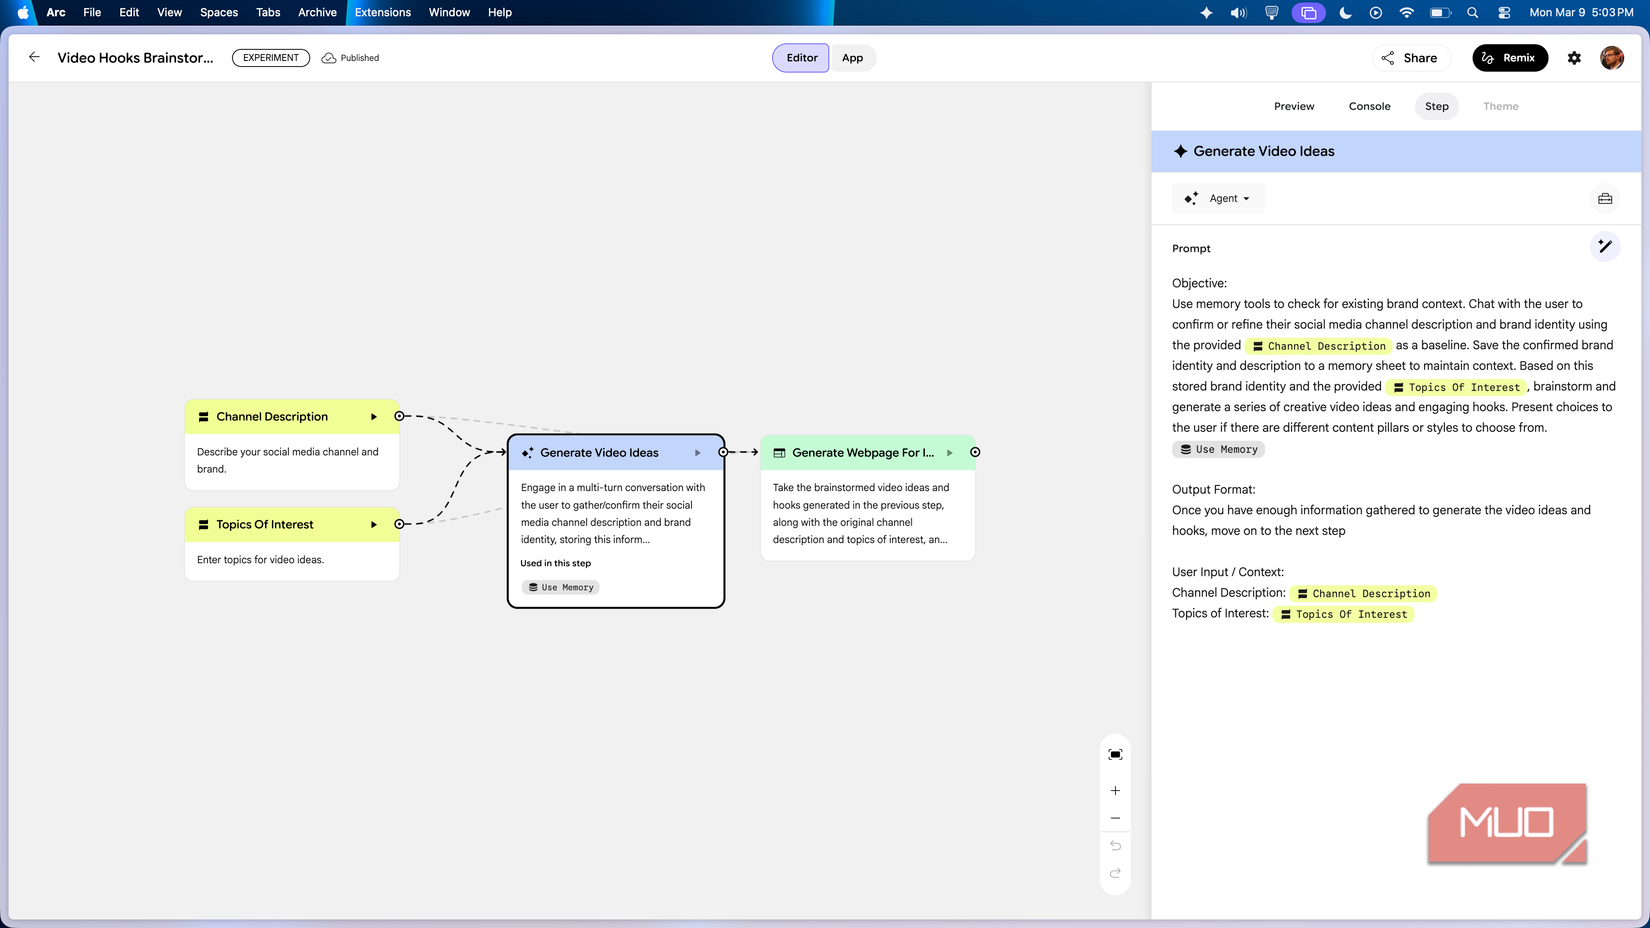Click the Topics Of Interest output port

399,524
